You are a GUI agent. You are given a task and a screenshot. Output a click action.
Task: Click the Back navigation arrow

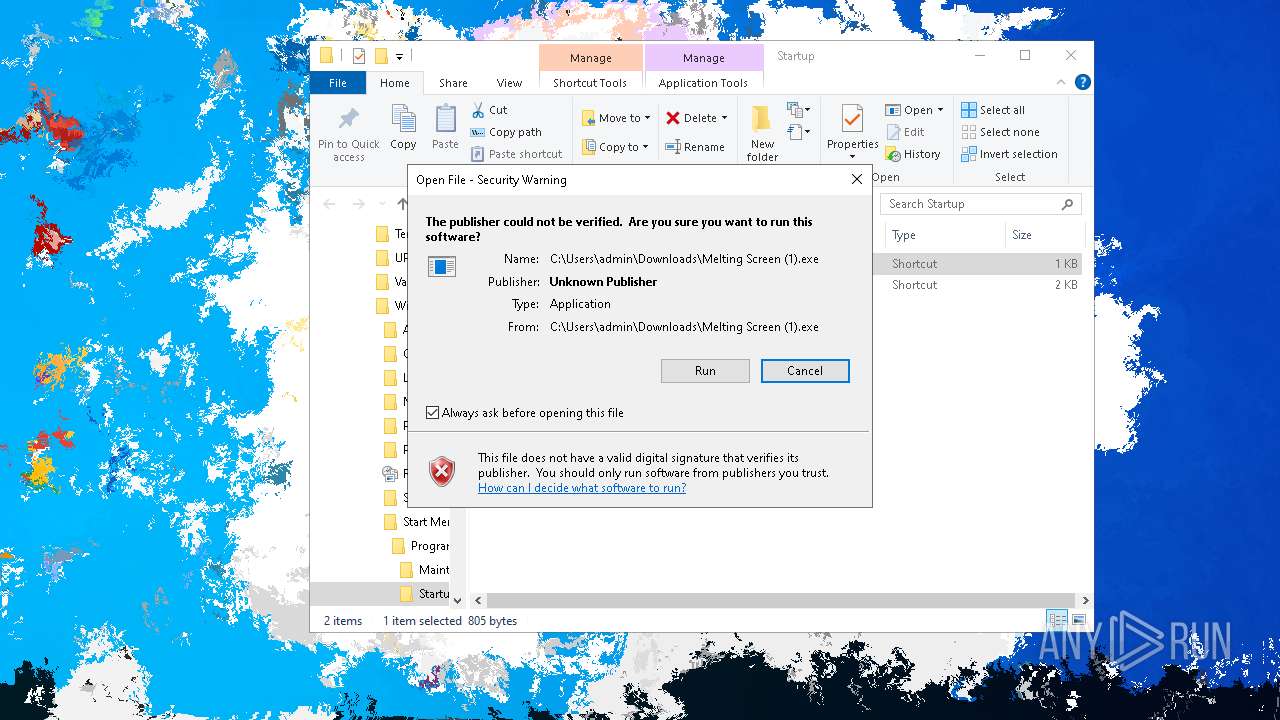[329, 204]
